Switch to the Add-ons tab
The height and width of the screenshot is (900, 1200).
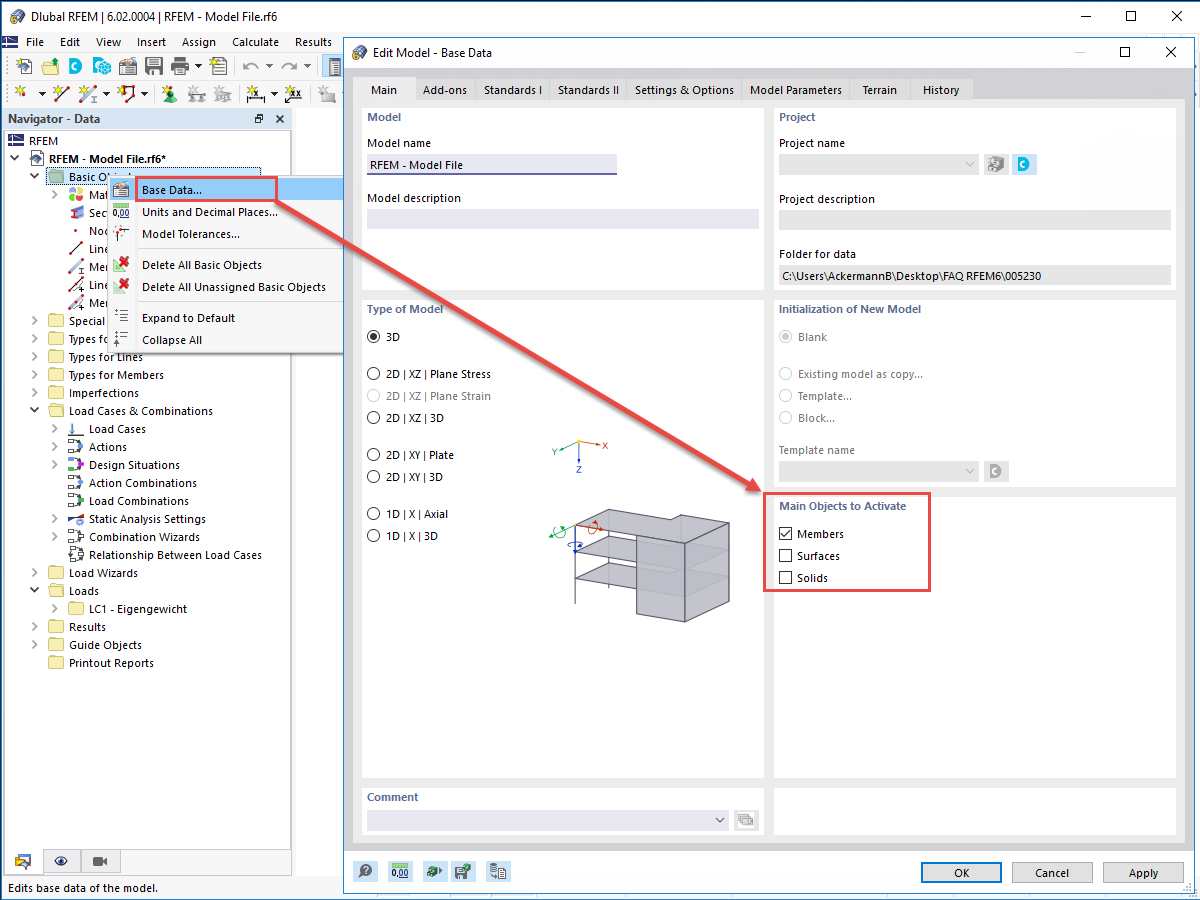click(x=445, y=89)
